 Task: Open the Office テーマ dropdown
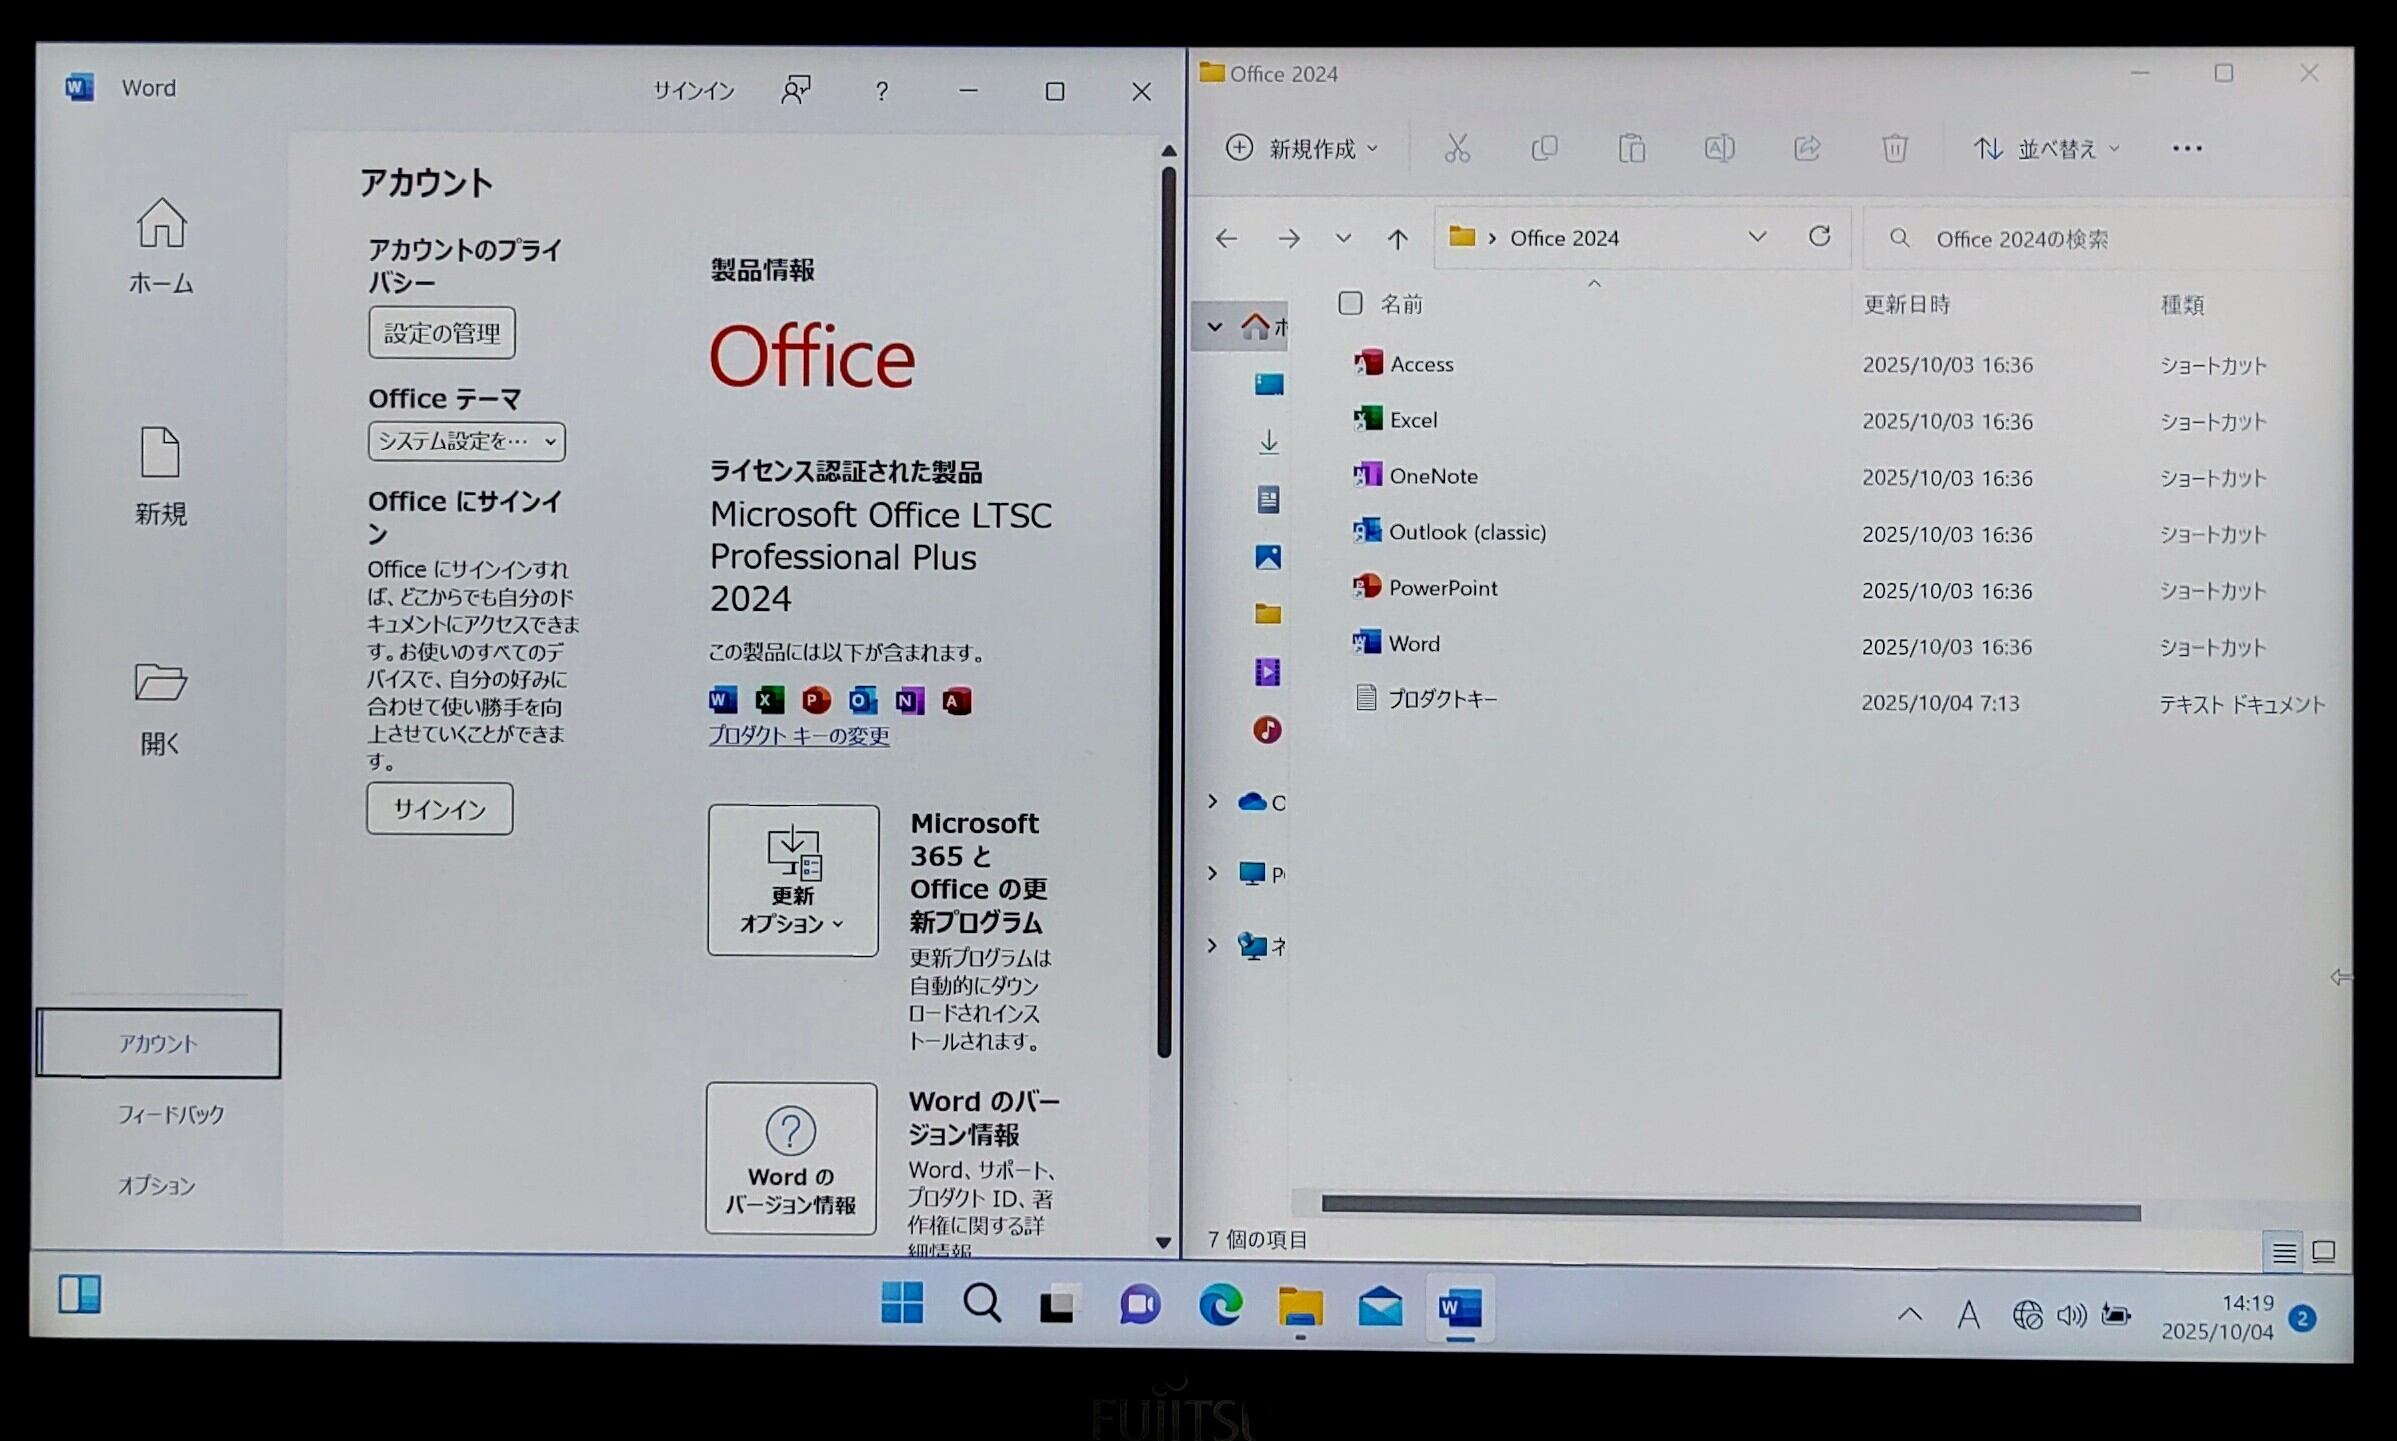point(466,441)
